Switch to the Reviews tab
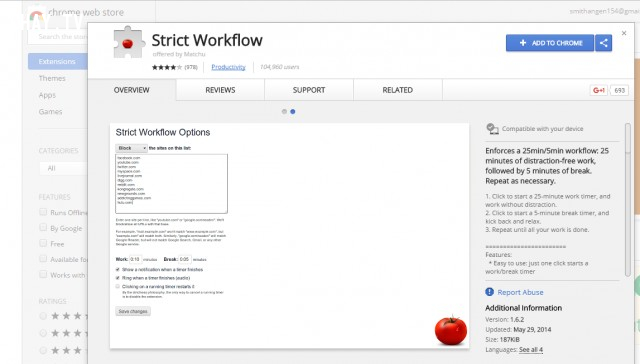Image resolution: width=640 pixels, height=364 pixels. 220,90
